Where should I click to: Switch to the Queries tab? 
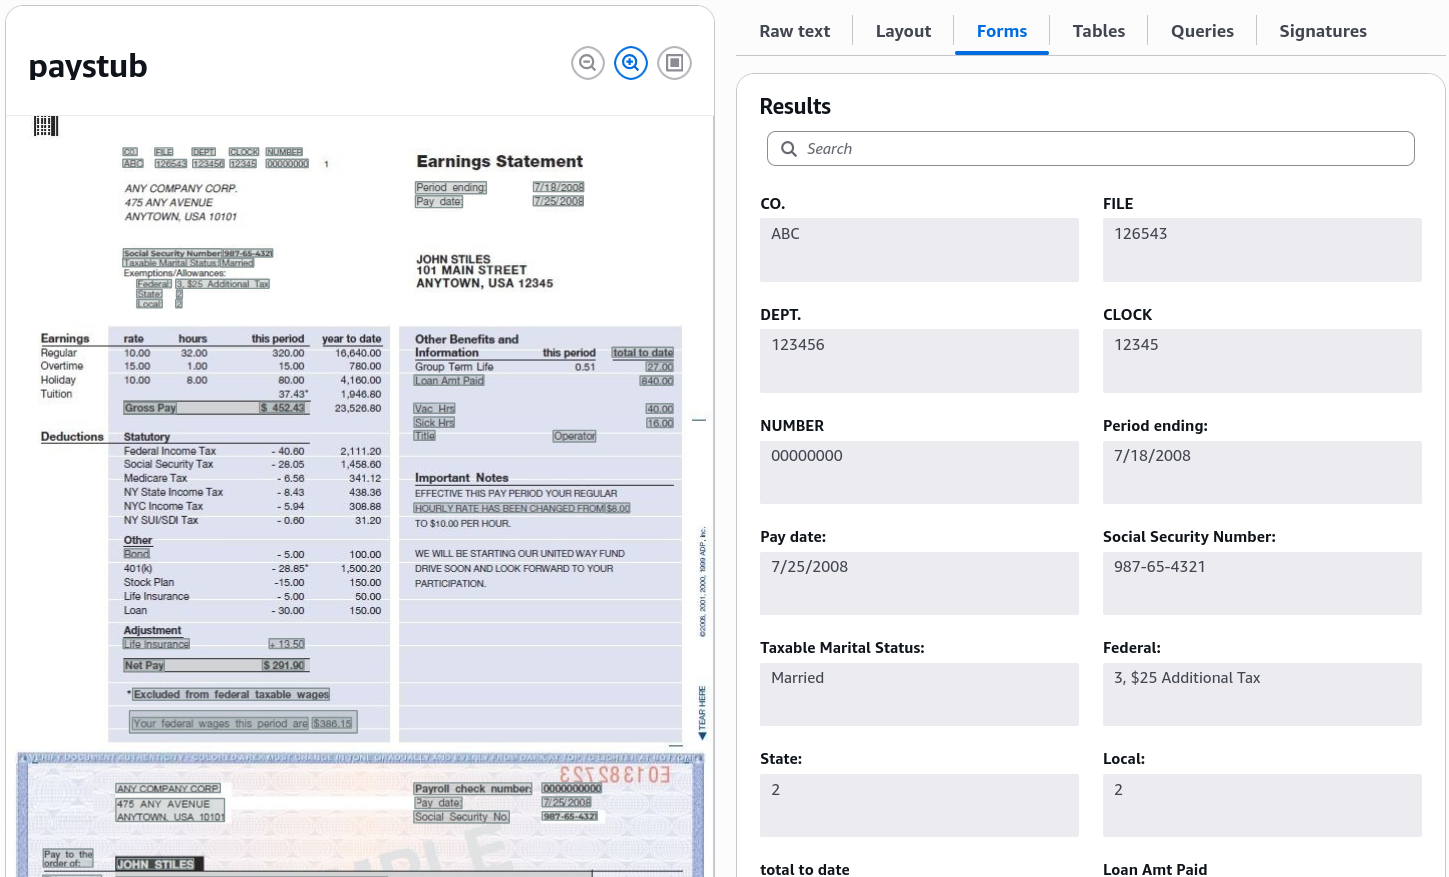click(1202, 31)
